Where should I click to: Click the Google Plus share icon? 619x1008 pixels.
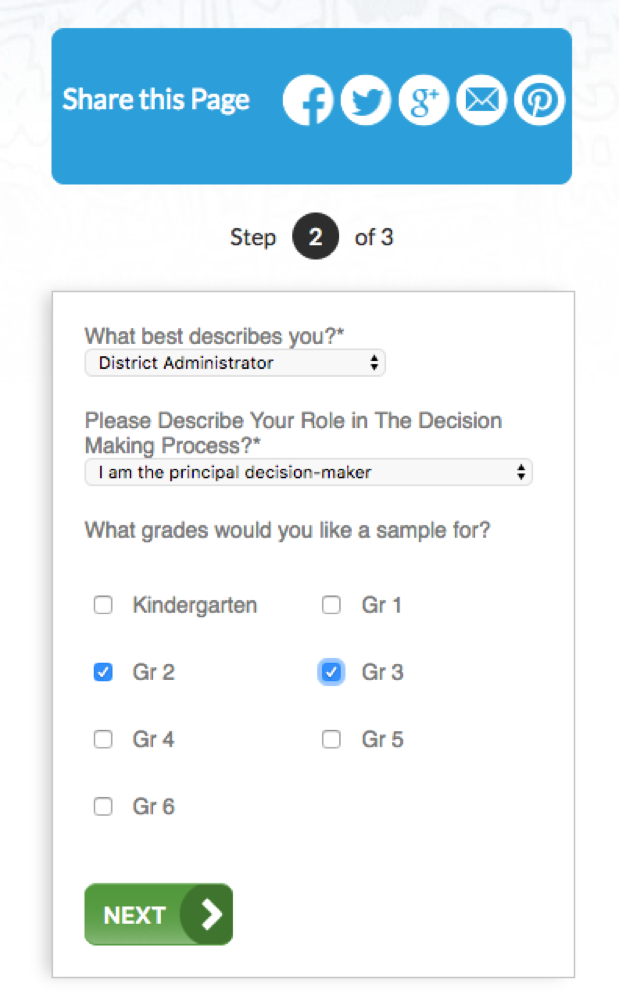[424, 101]
